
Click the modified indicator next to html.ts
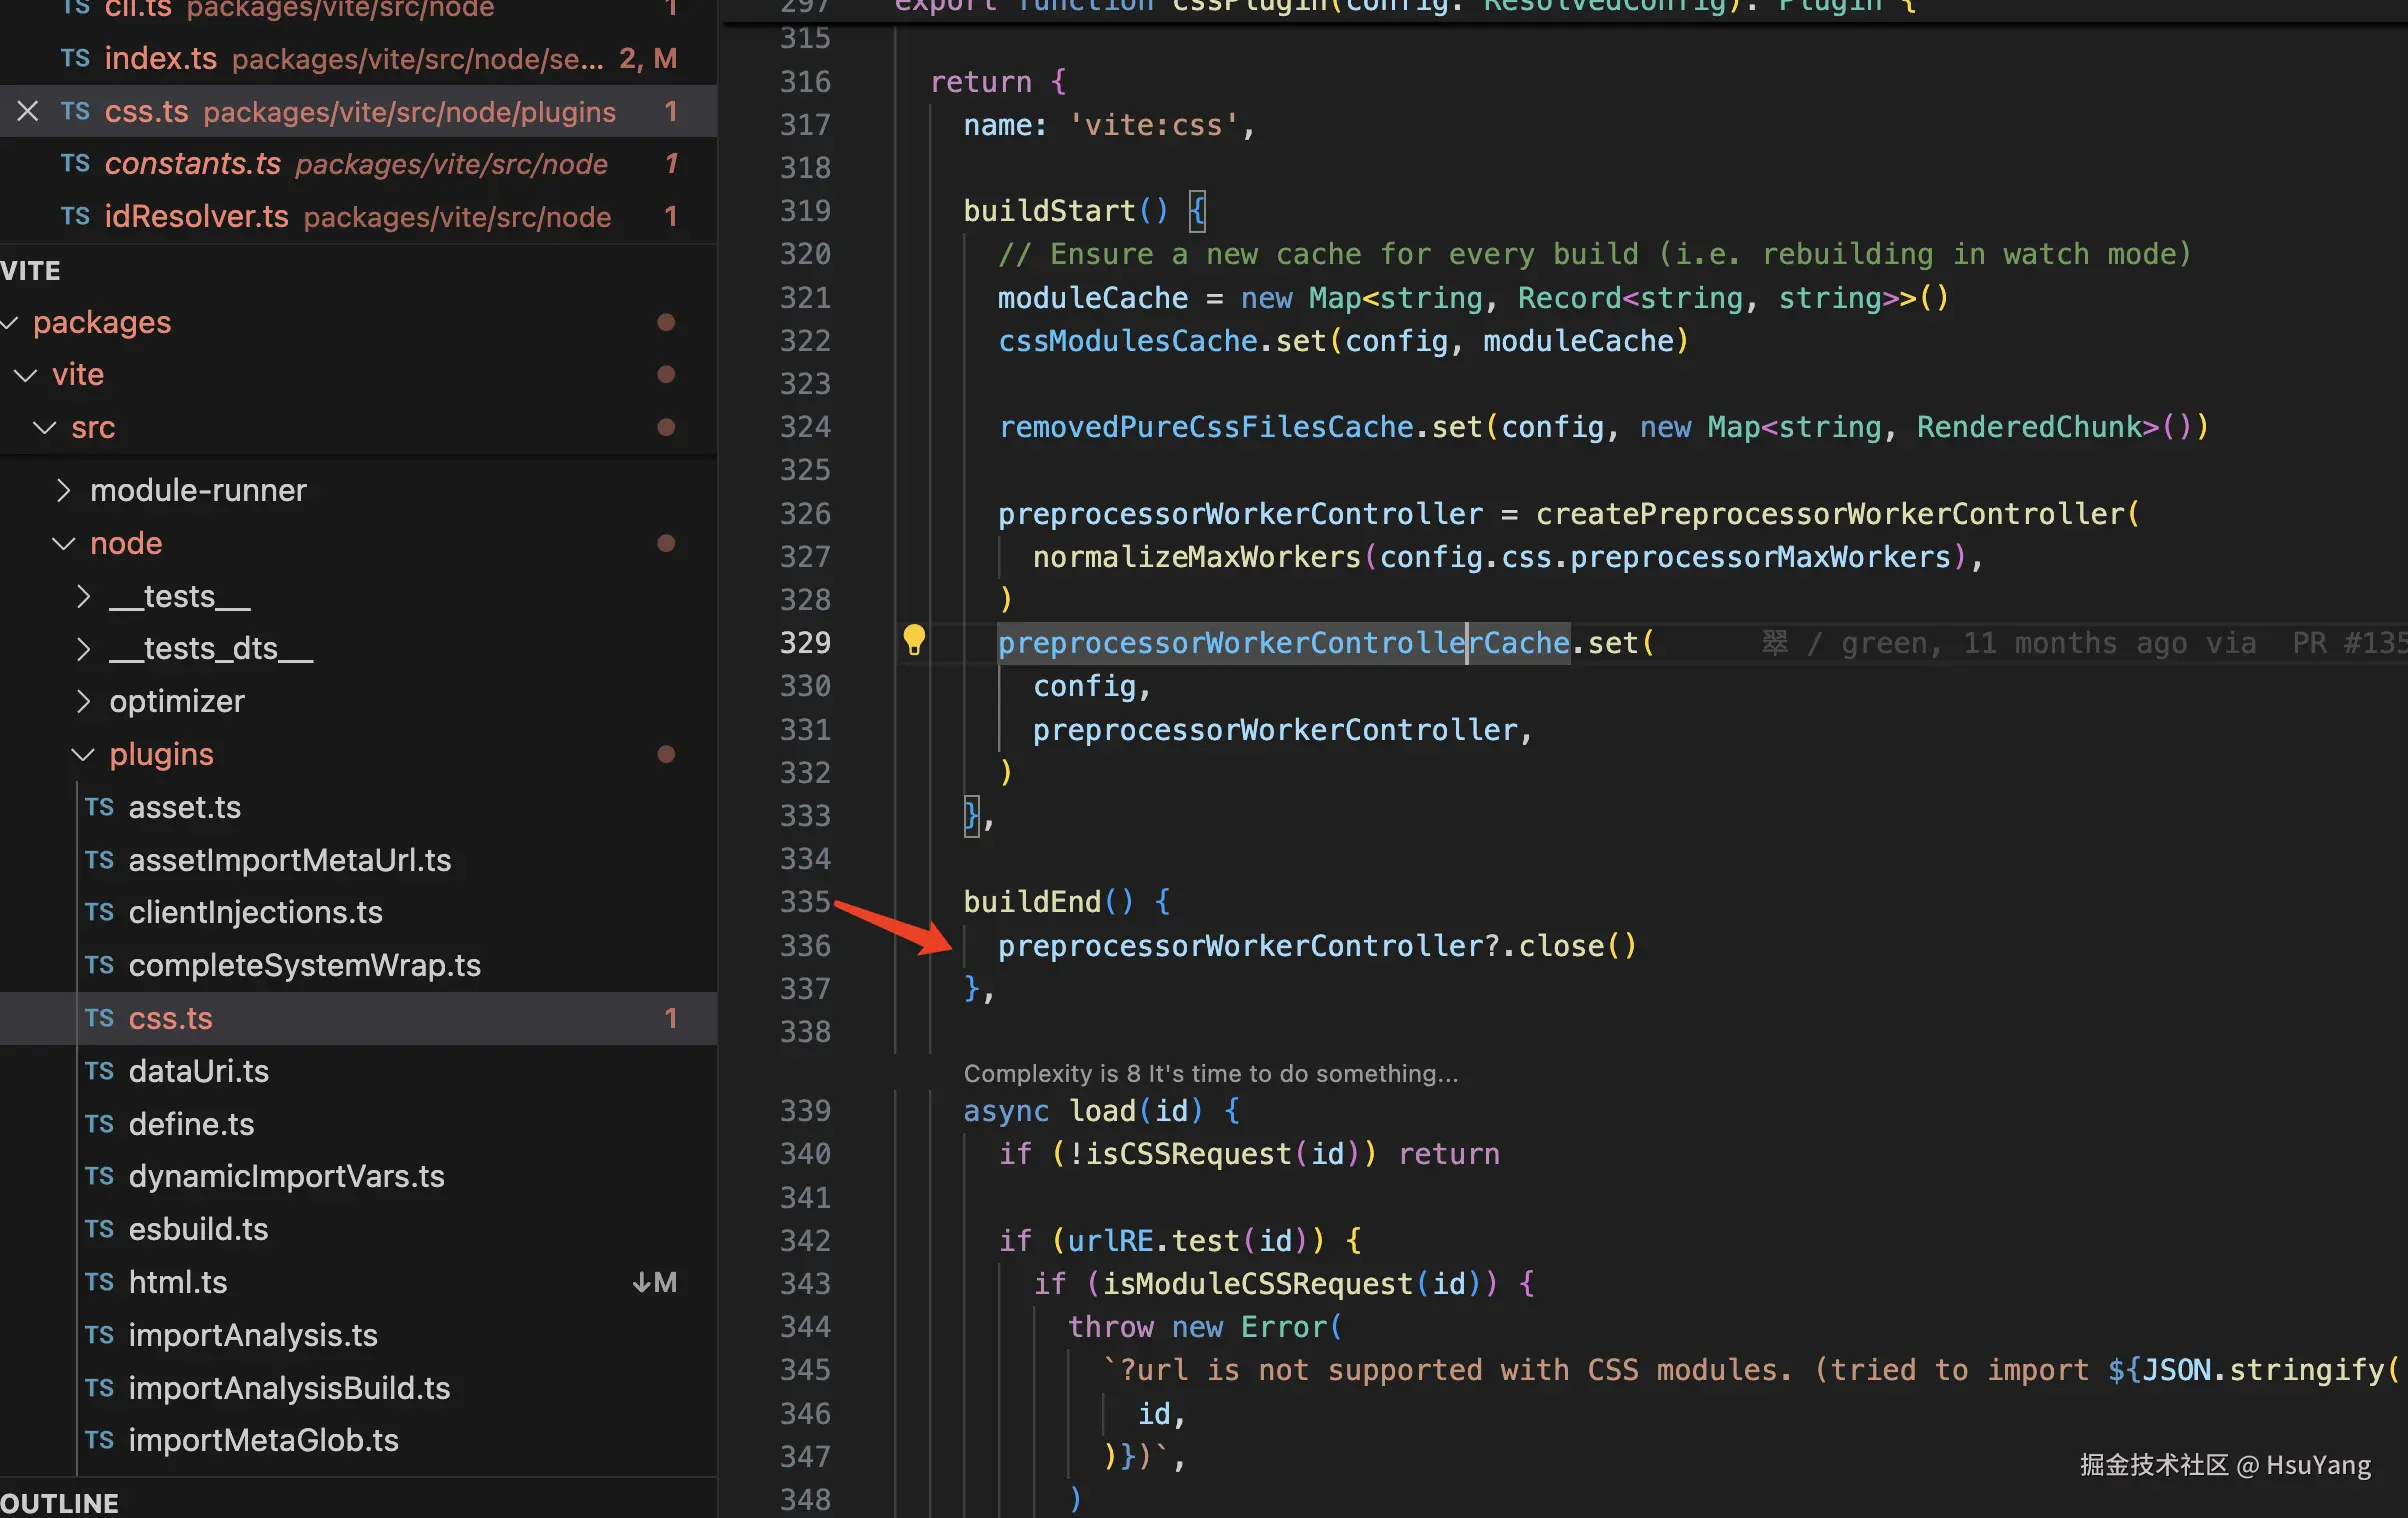pos(655,1282)
